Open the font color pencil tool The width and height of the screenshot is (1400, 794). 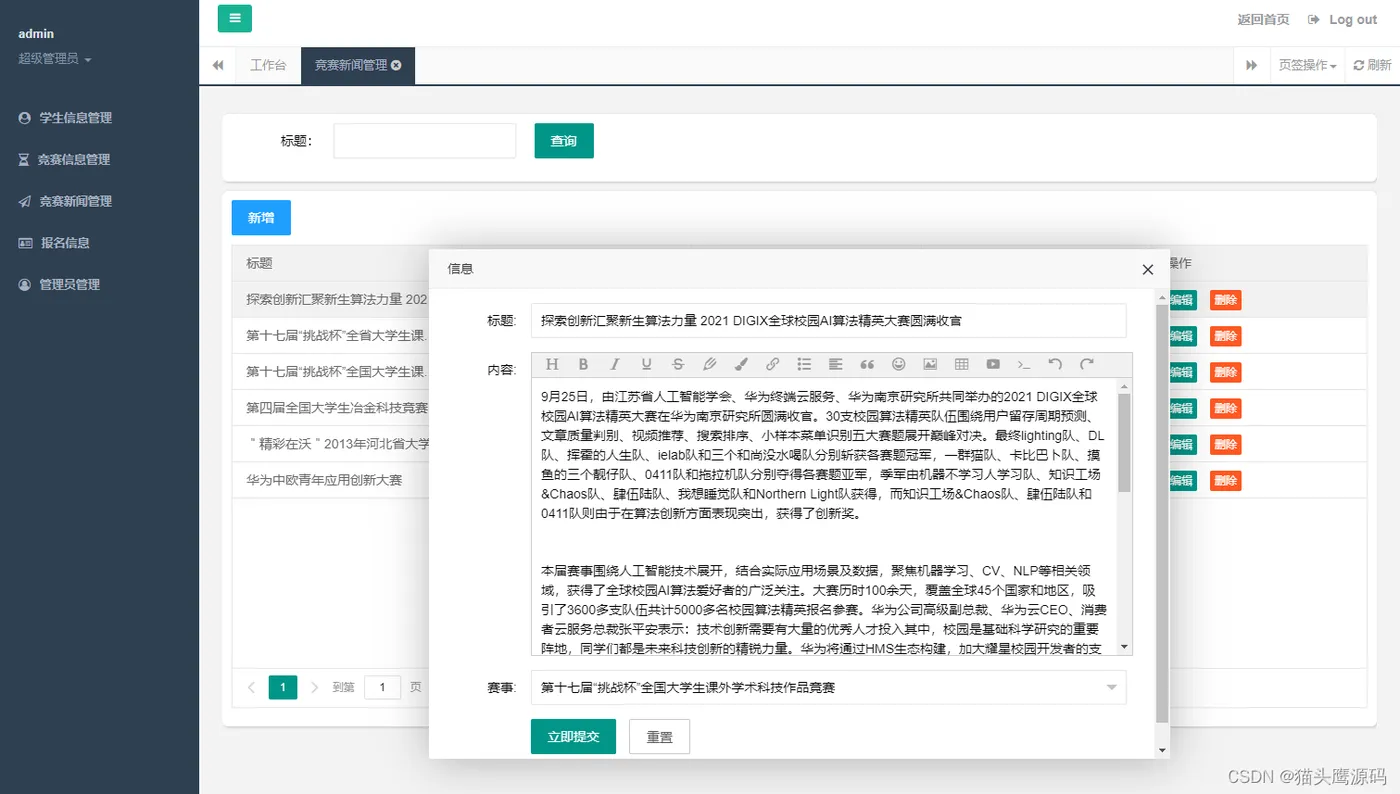click(710, 364)
